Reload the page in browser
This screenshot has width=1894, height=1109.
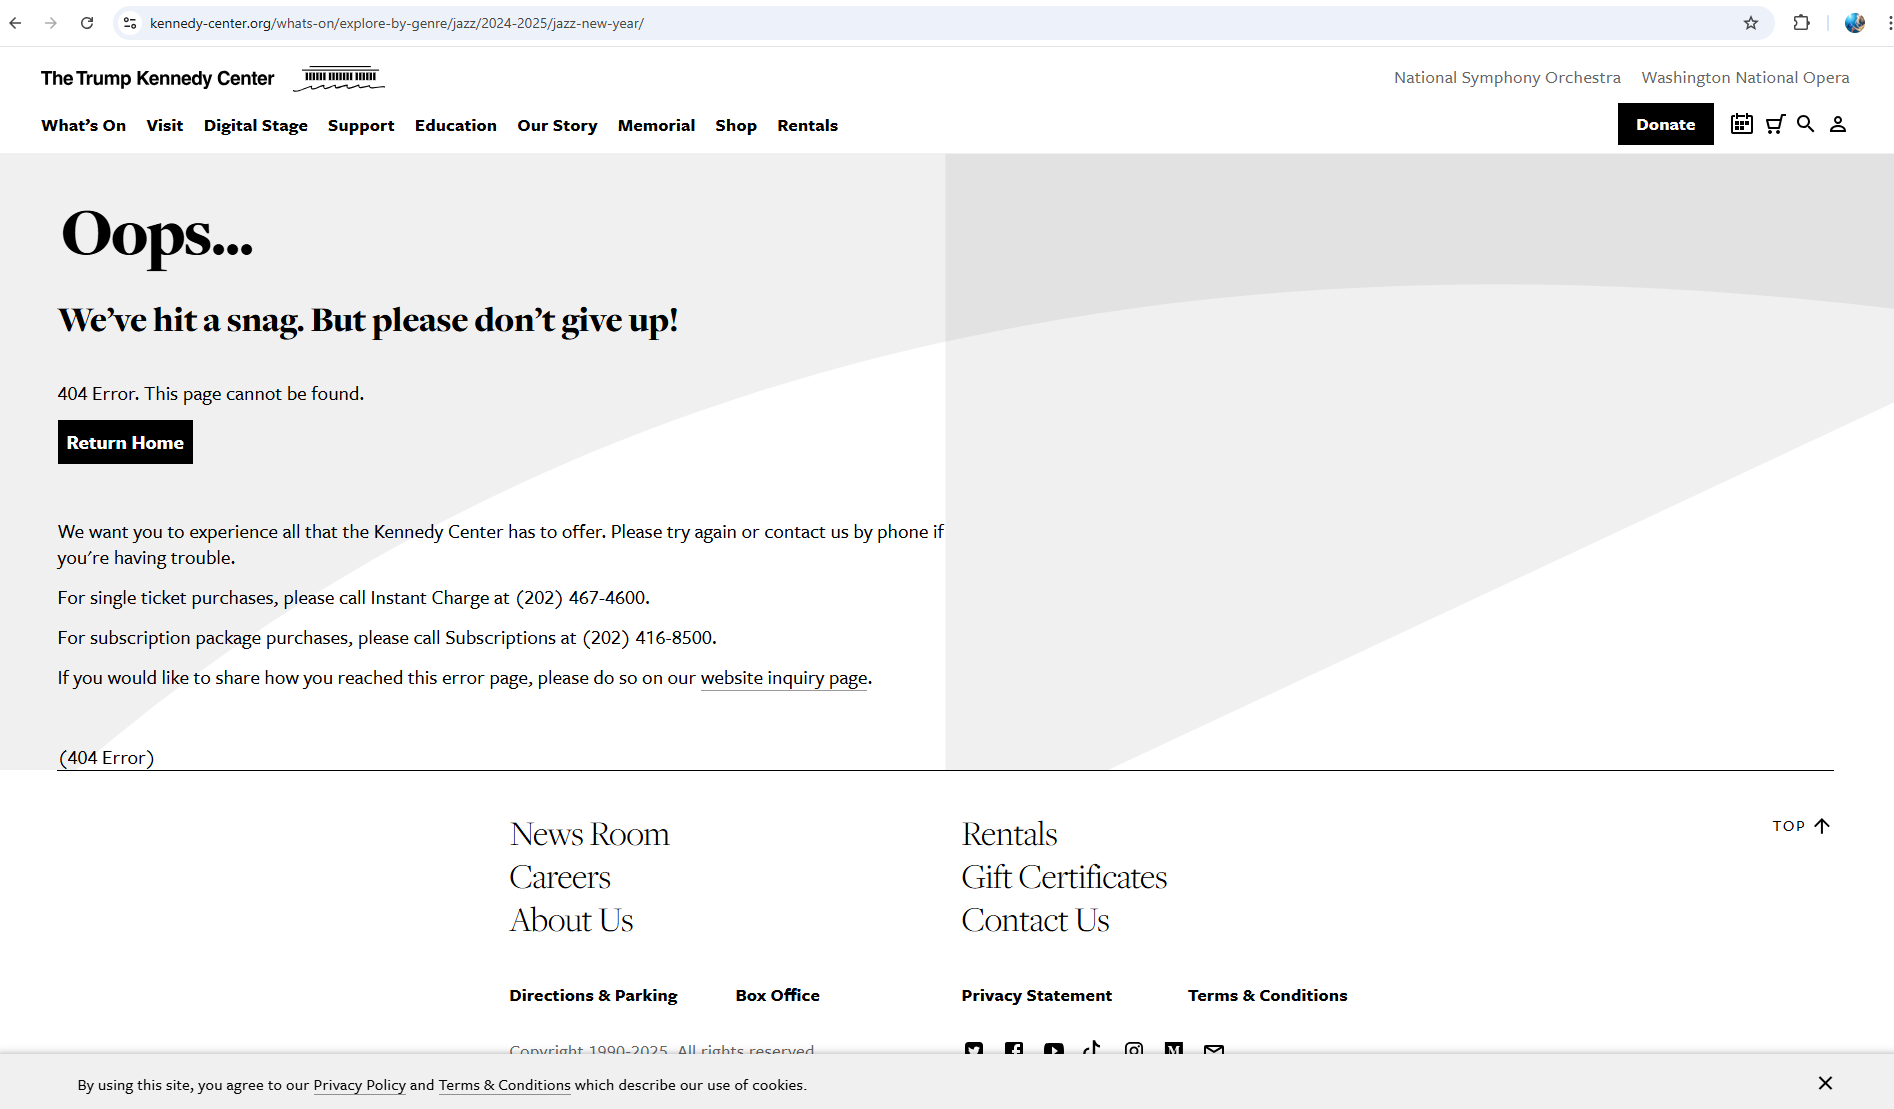[x=87, y=23]
